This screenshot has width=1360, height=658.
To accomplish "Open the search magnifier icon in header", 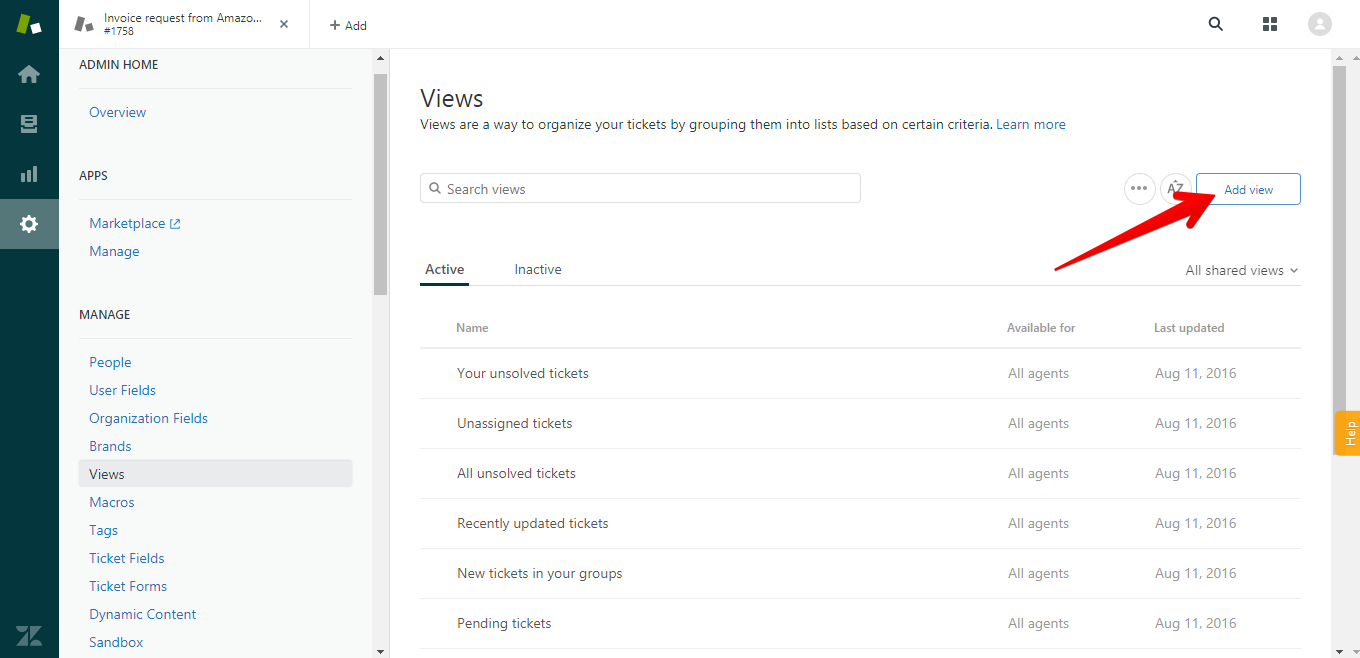I will (1216, 24).
